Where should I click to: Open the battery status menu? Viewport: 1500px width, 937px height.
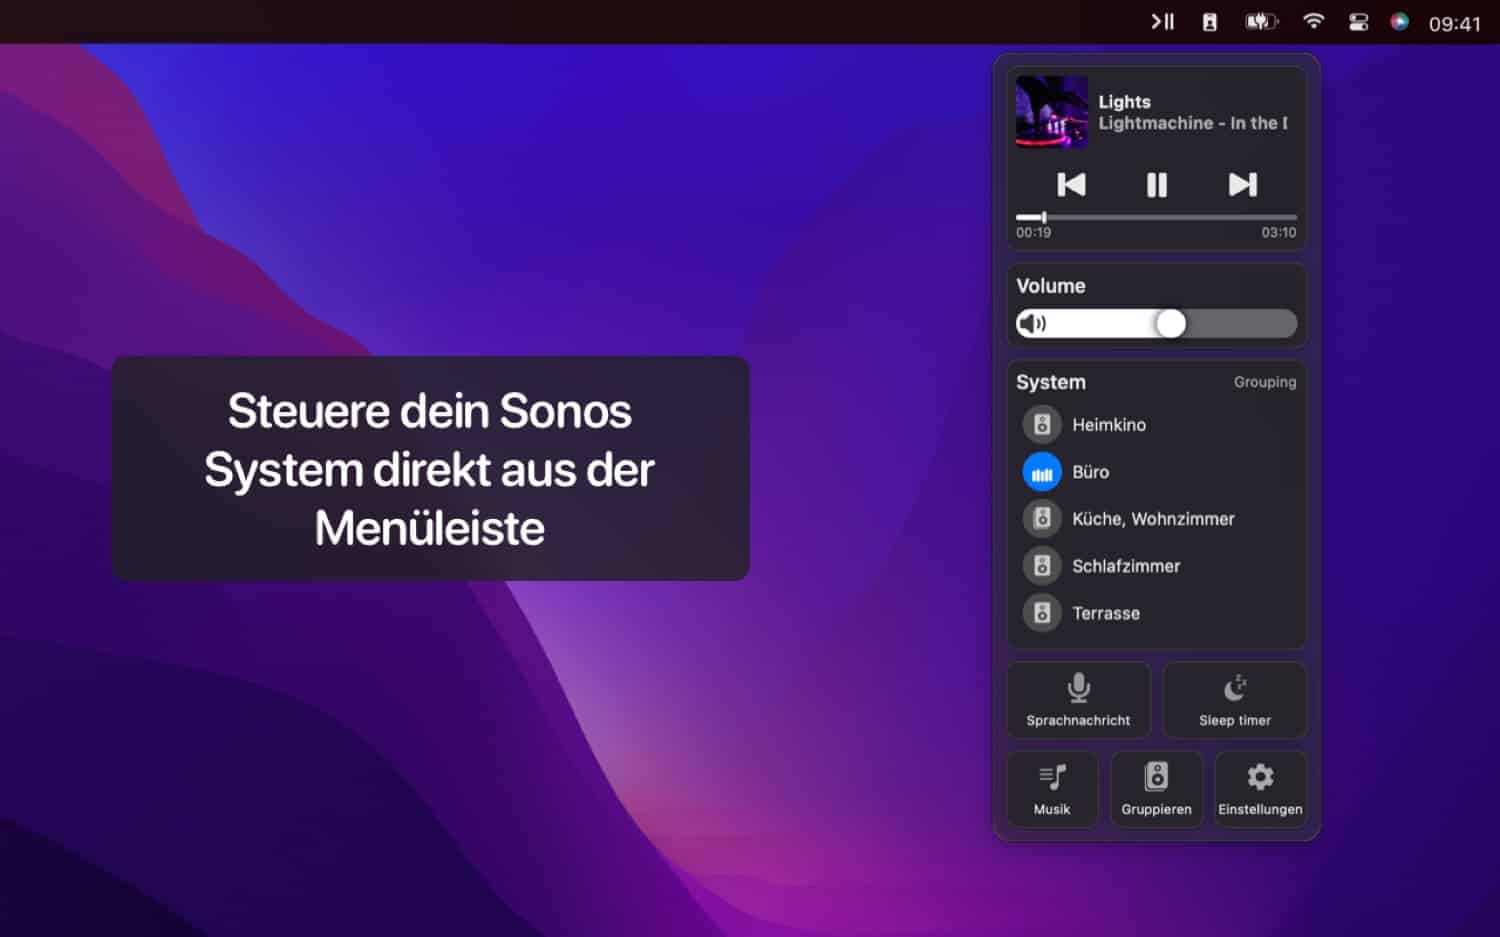pos(1261,22)
